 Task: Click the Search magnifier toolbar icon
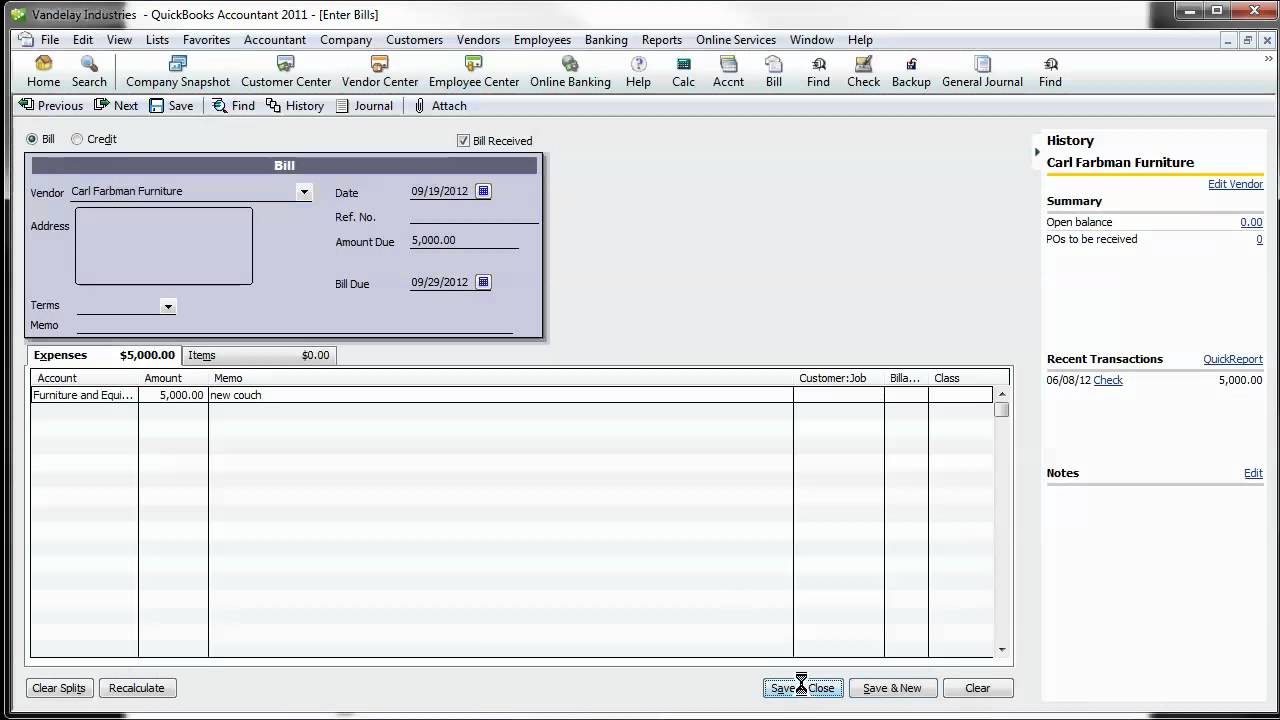[89, 72]
